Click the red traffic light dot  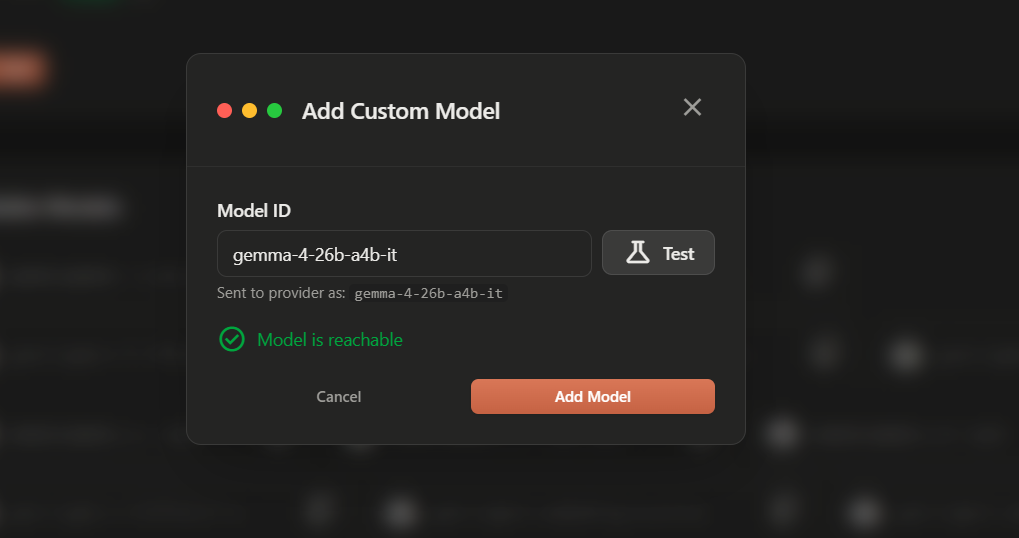point(225,111)
